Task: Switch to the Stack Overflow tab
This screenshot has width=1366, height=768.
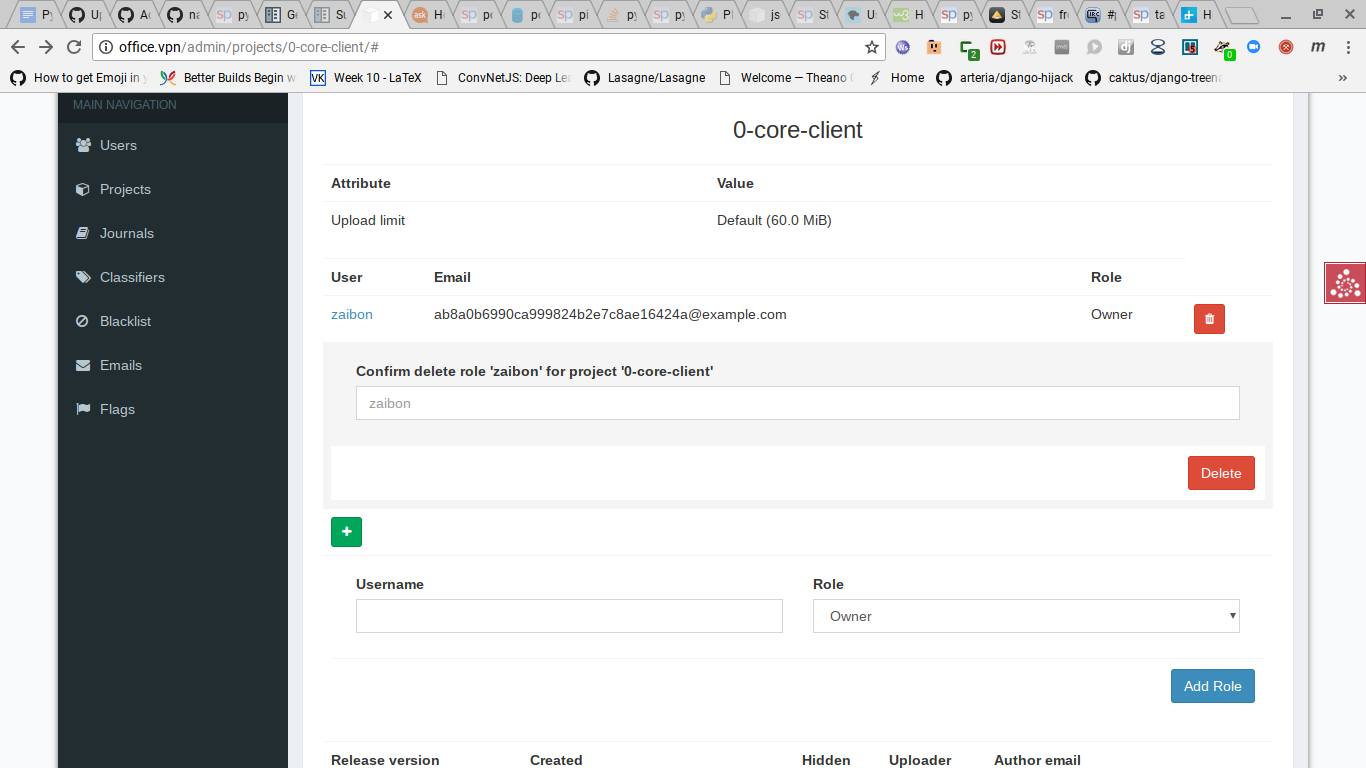Action: click(625, 15)
